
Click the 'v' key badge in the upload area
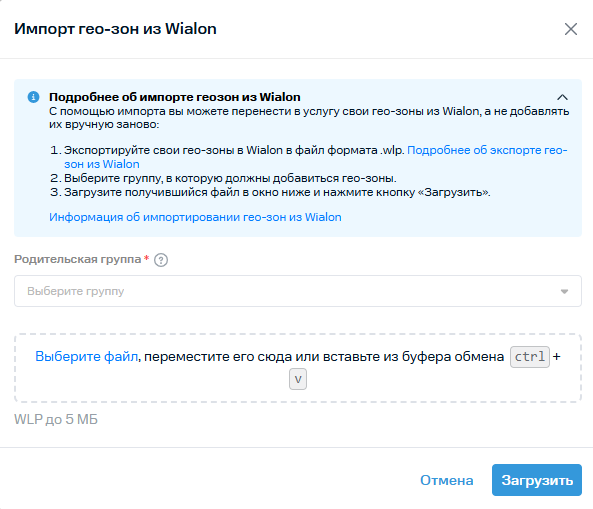click(298, 379)
